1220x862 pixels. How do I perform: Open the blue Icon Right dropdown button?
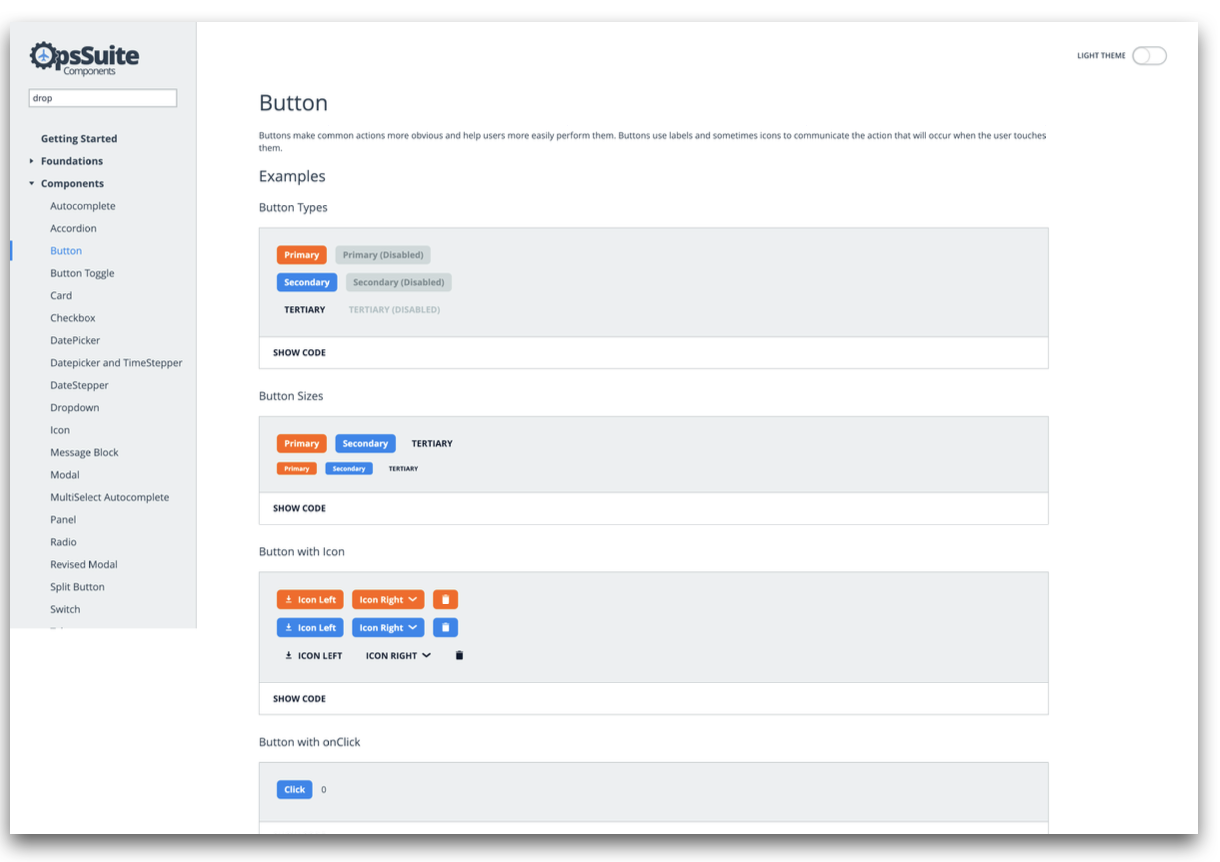[x=388, y=628]
